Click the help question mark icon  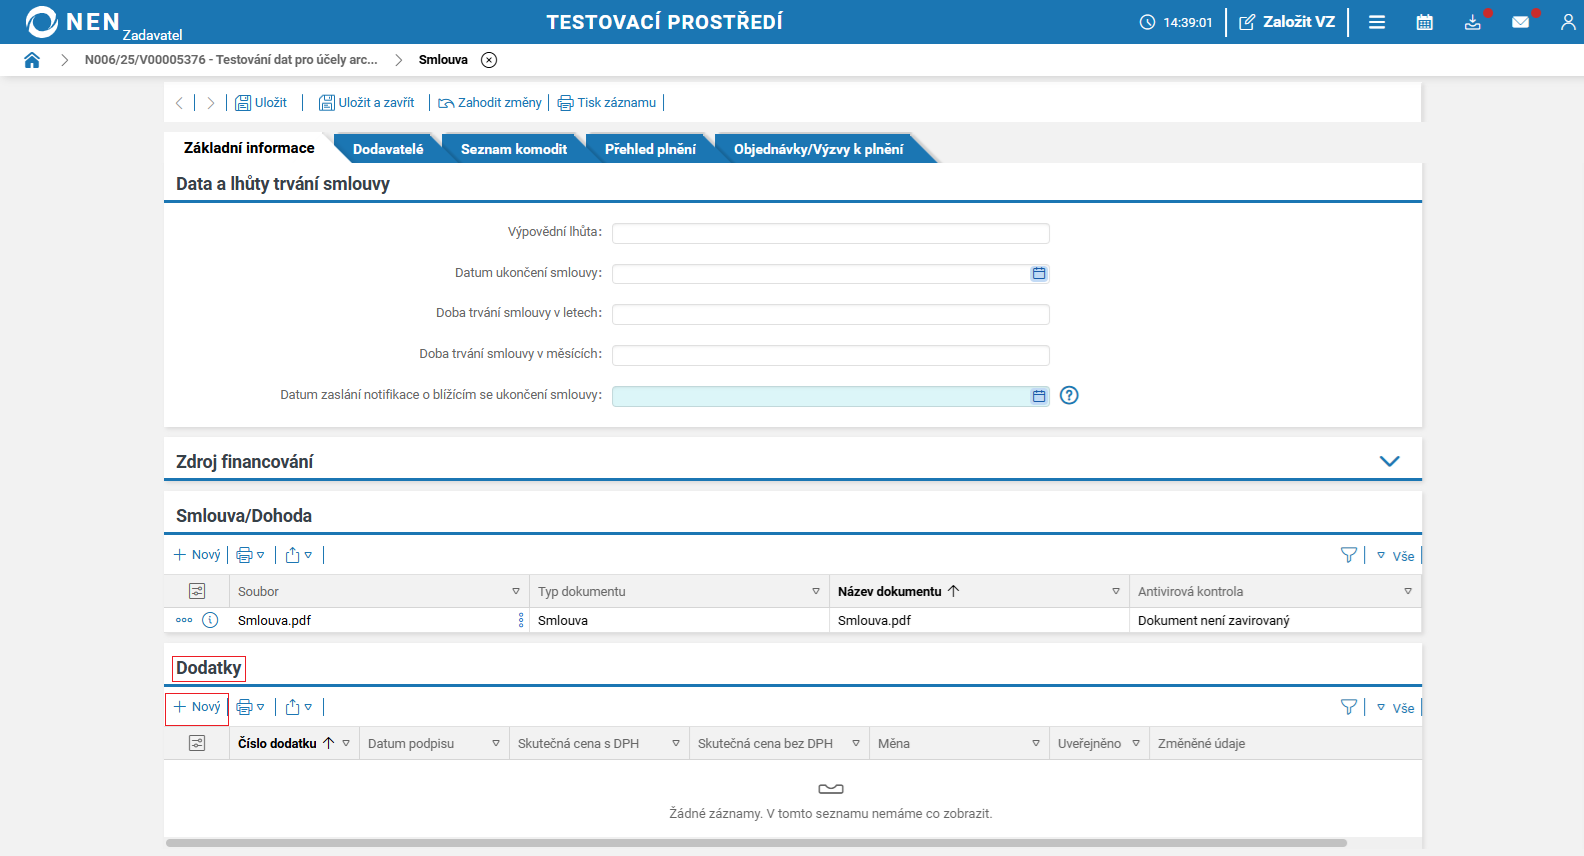[x=1069, y=395]
